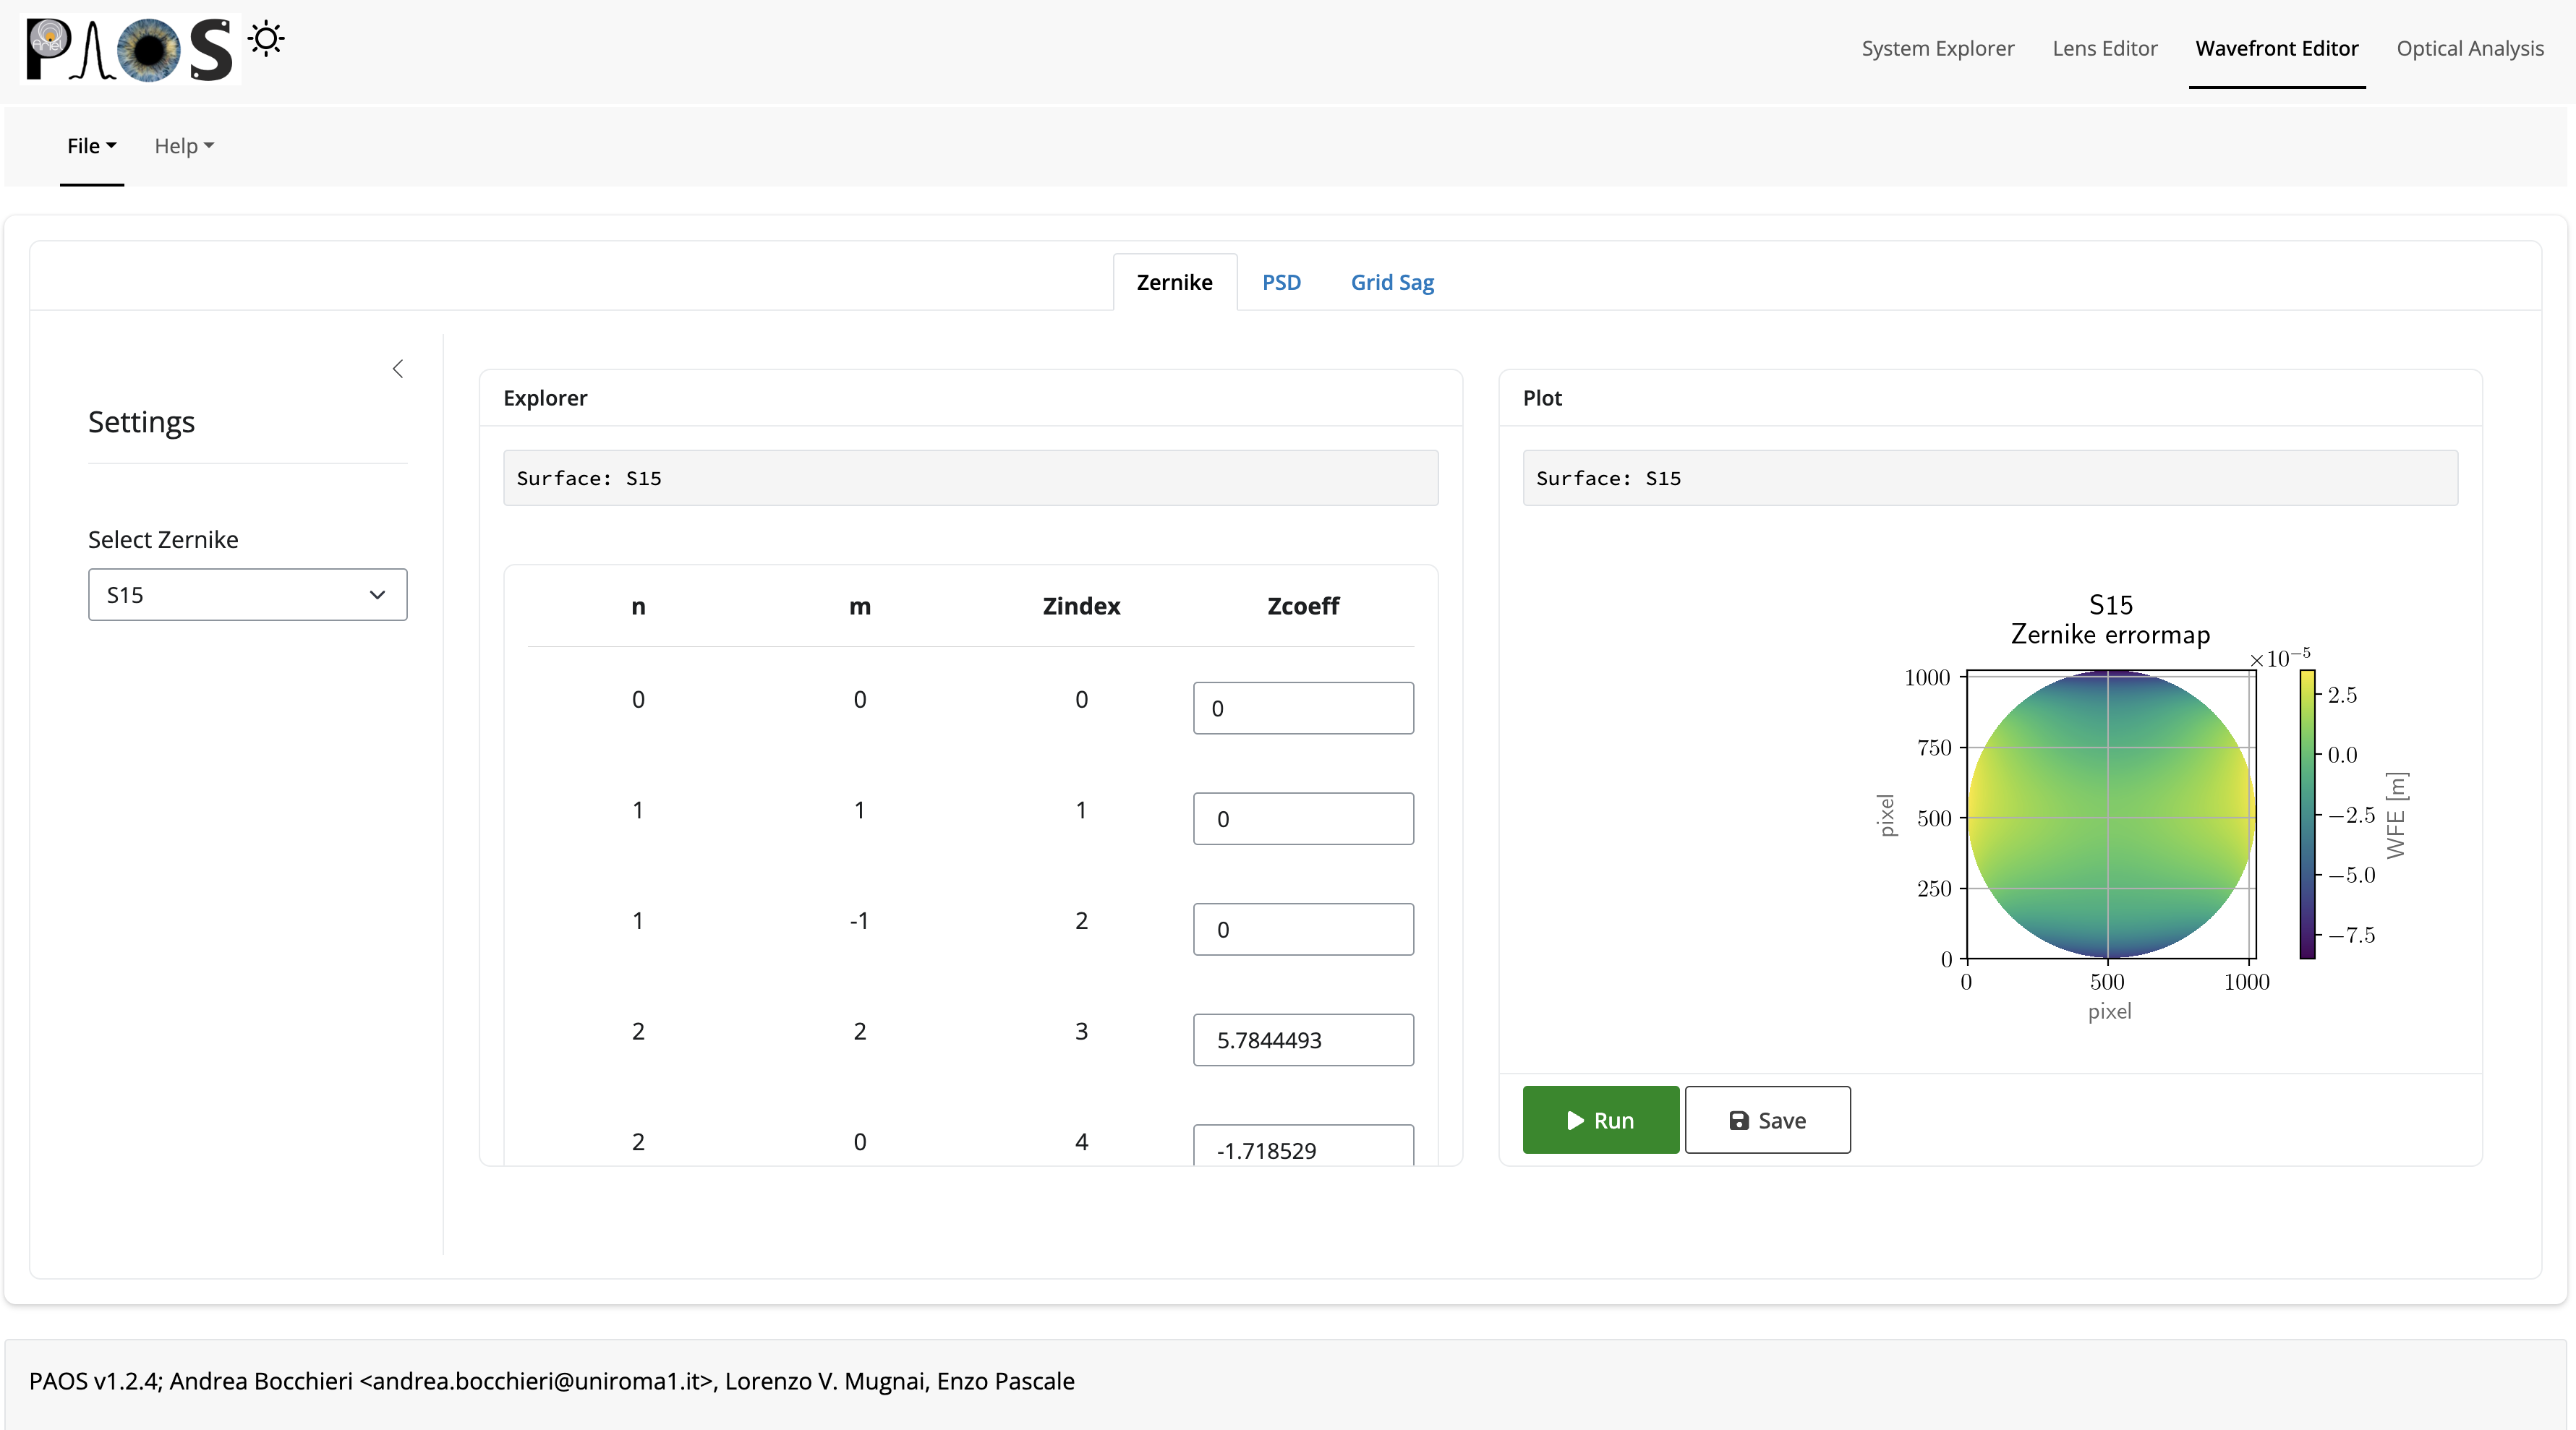Edit Zcoeff field showing -1.718529
2576x1430 pixels.
pyautogui.click(x=1303, y=1146)
